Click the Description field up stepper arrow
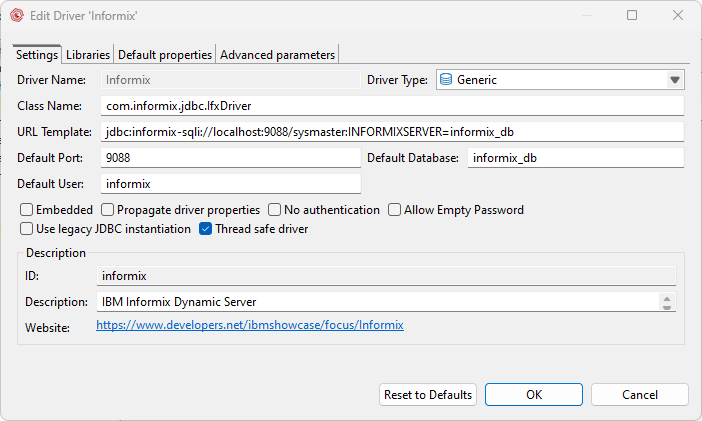Screen dimensions: 702x421 pyautogui.click(x=667, y=297)
